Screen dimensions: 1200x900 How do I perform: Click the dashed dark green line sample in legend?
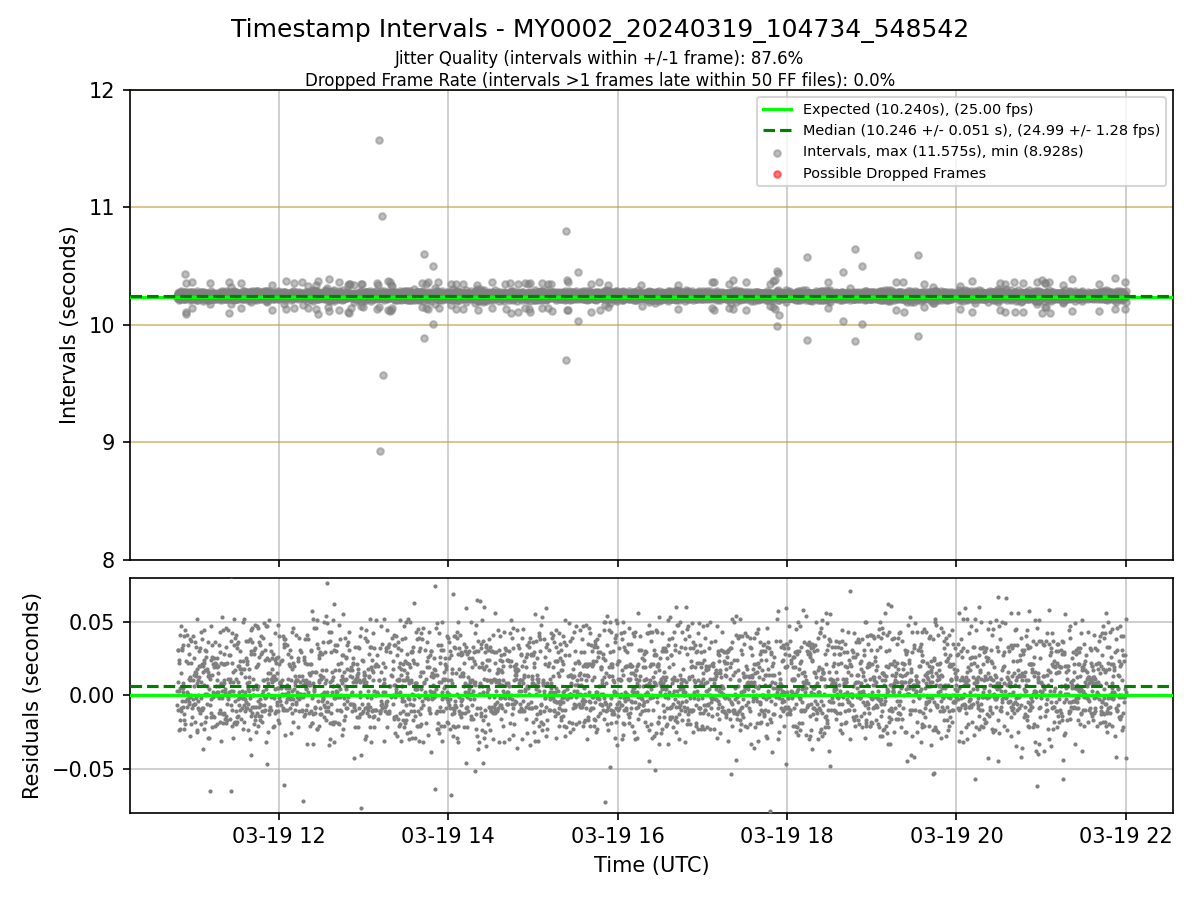pos(778,130)
